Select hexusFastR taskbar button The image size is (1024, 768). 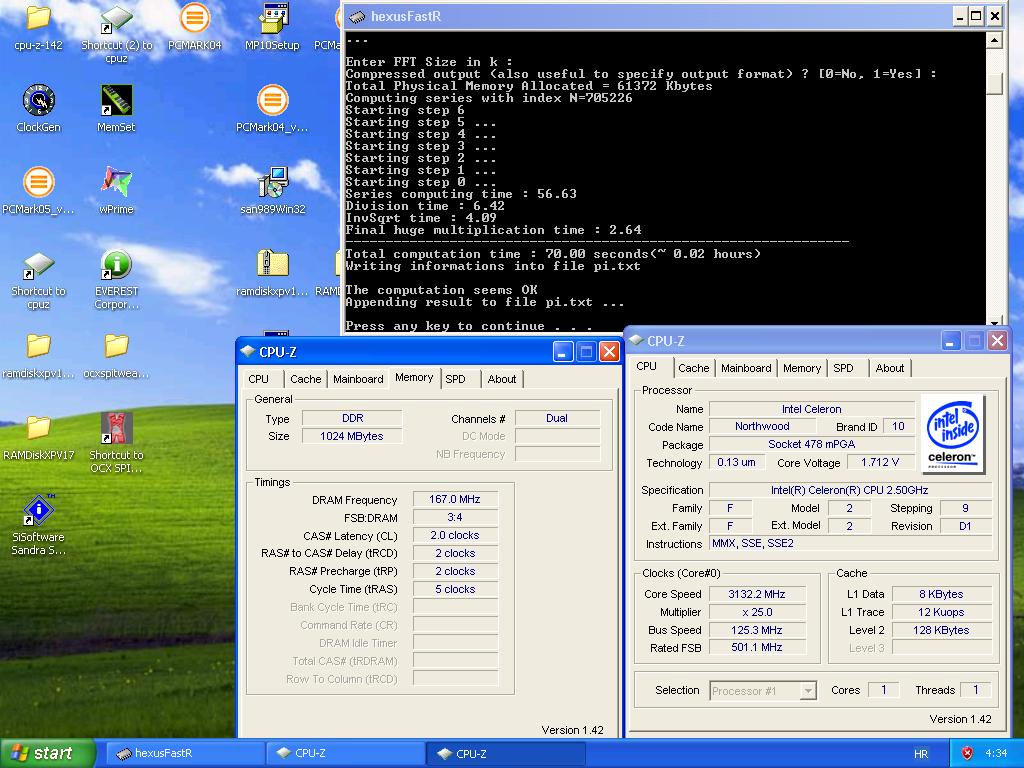[184, 753]
